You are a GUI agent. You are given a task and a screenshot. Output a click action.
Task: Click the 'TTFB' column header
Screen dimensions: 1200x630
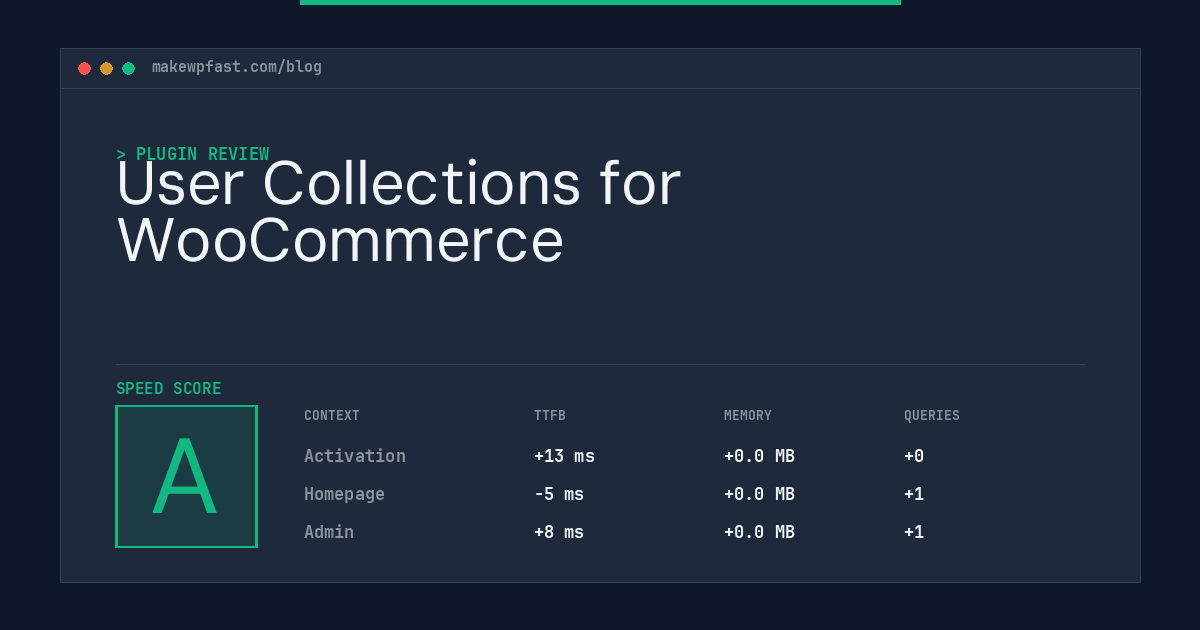[x=550, y=416]
